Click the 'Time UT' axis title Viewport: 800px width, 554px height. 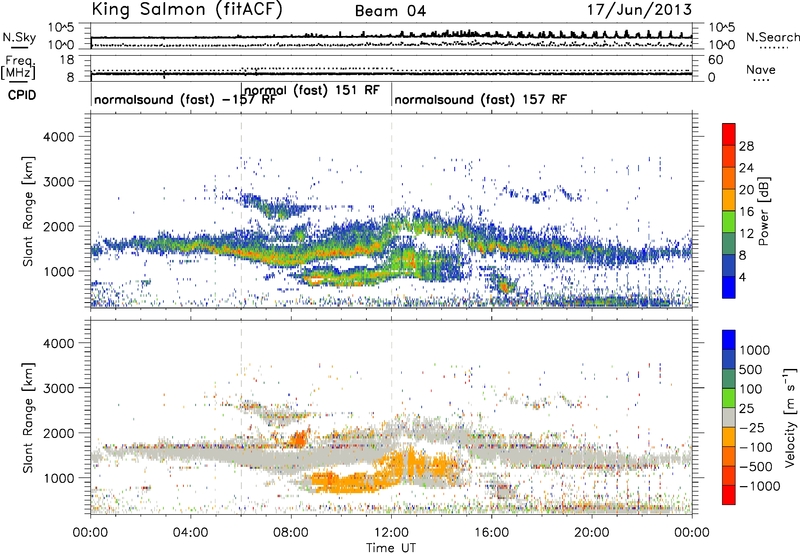click(x=391, y=548)
